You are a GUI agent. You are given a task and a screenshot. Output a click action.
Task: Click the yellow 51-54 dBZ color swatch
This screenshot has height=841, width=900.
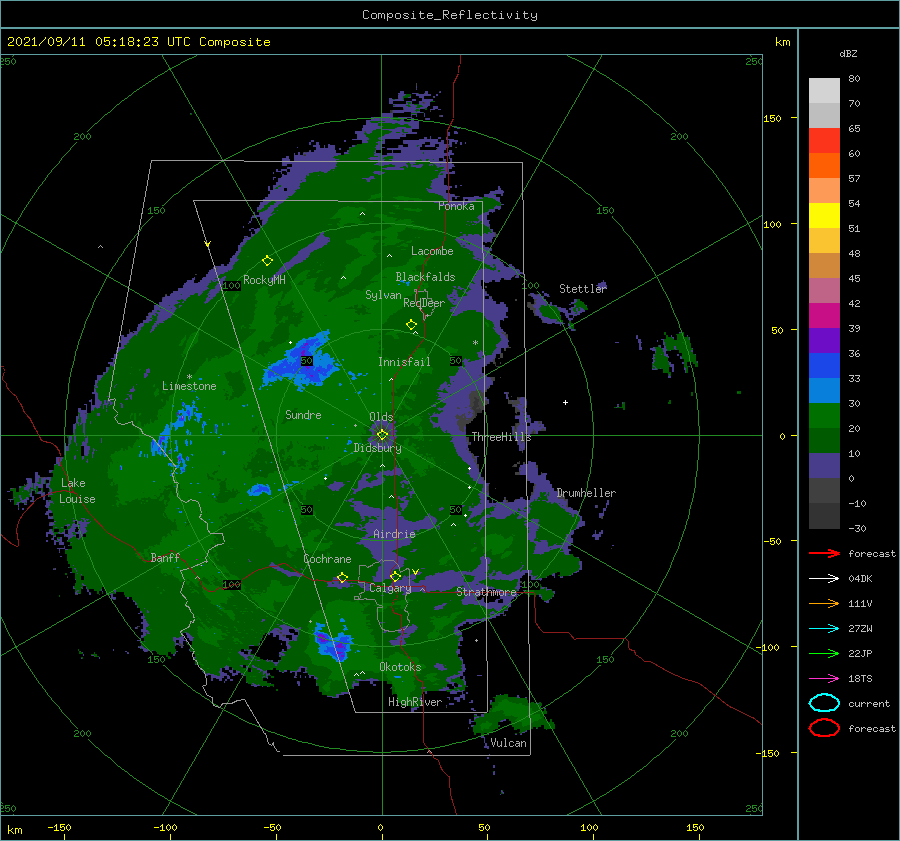click(x=824, y=216)
